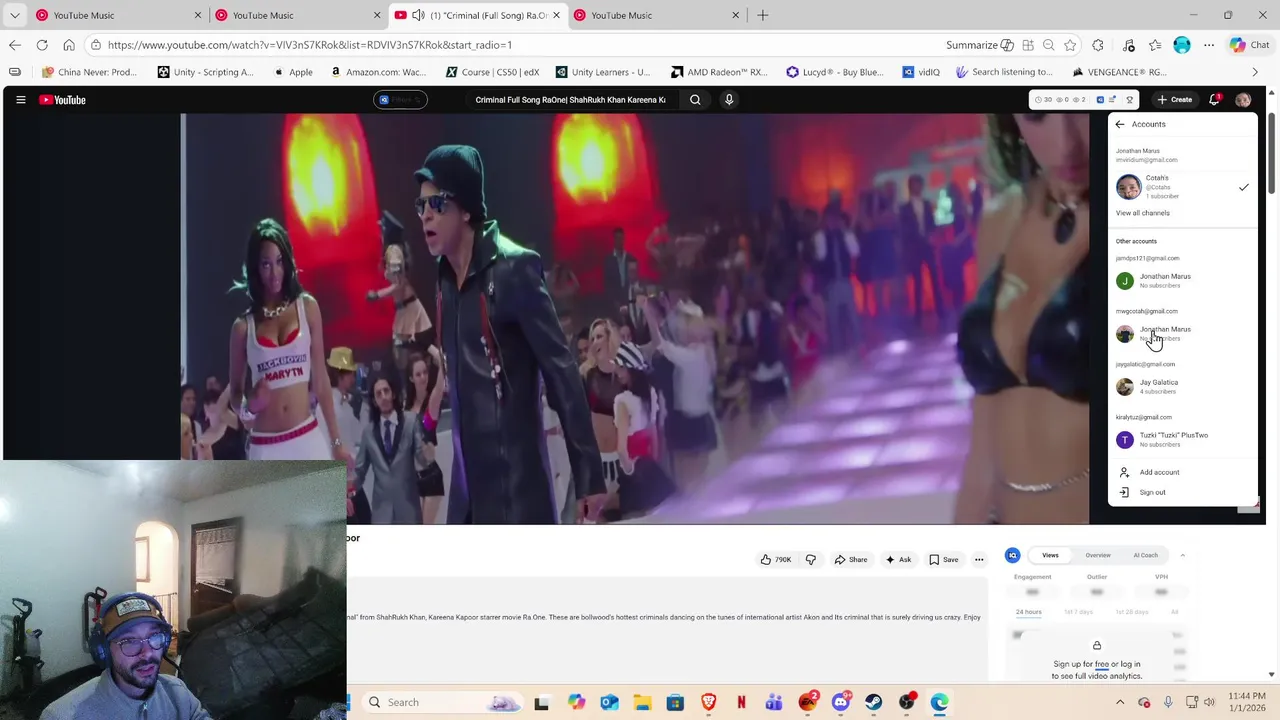Select the Cotah's channel account

pos(1182,187)
